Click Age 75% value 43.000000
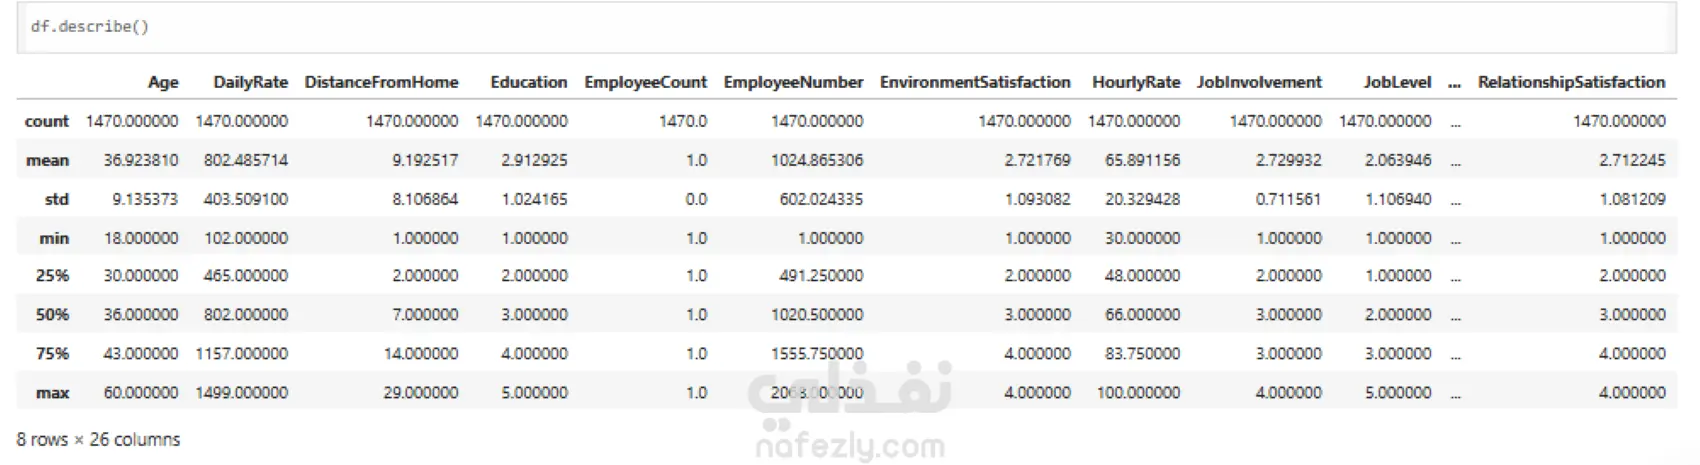This screenshot has height=465, width=1700. [141, 354]
